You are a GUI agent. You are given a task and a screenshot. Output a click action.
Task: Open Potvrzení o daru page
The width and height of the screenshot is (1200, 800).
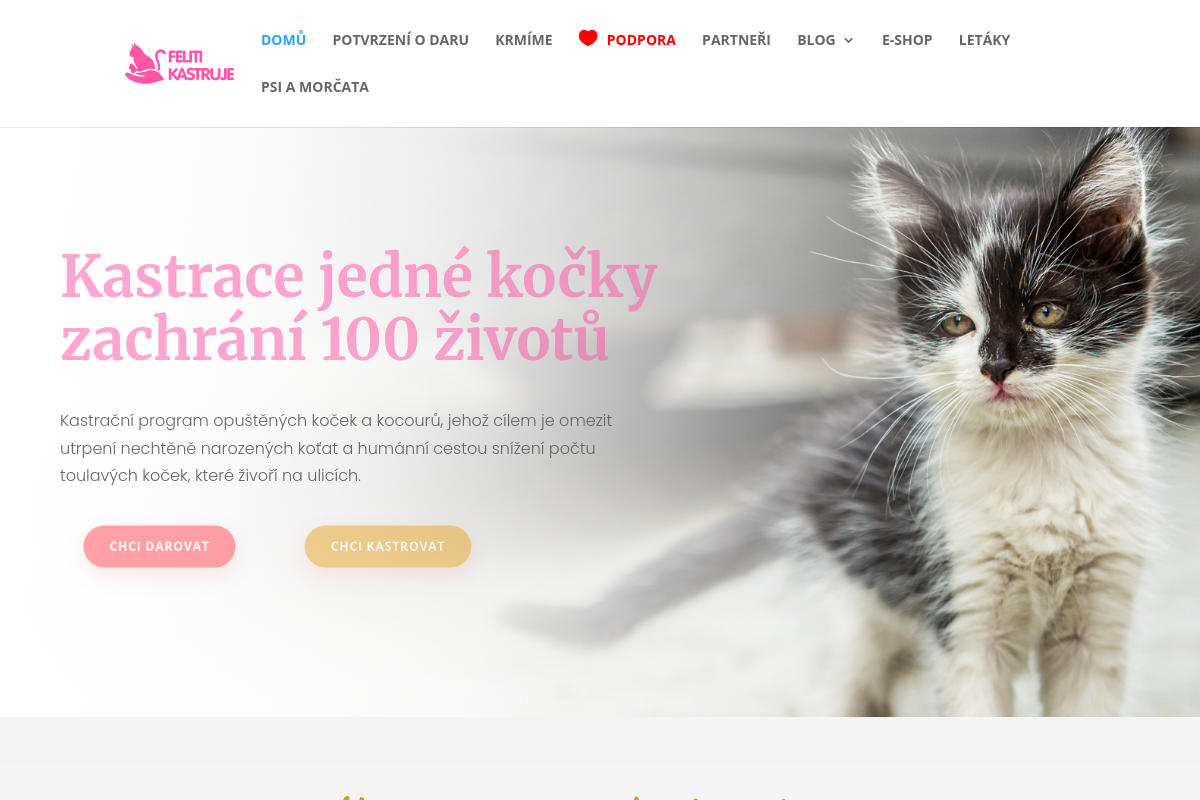pos(400,40)
